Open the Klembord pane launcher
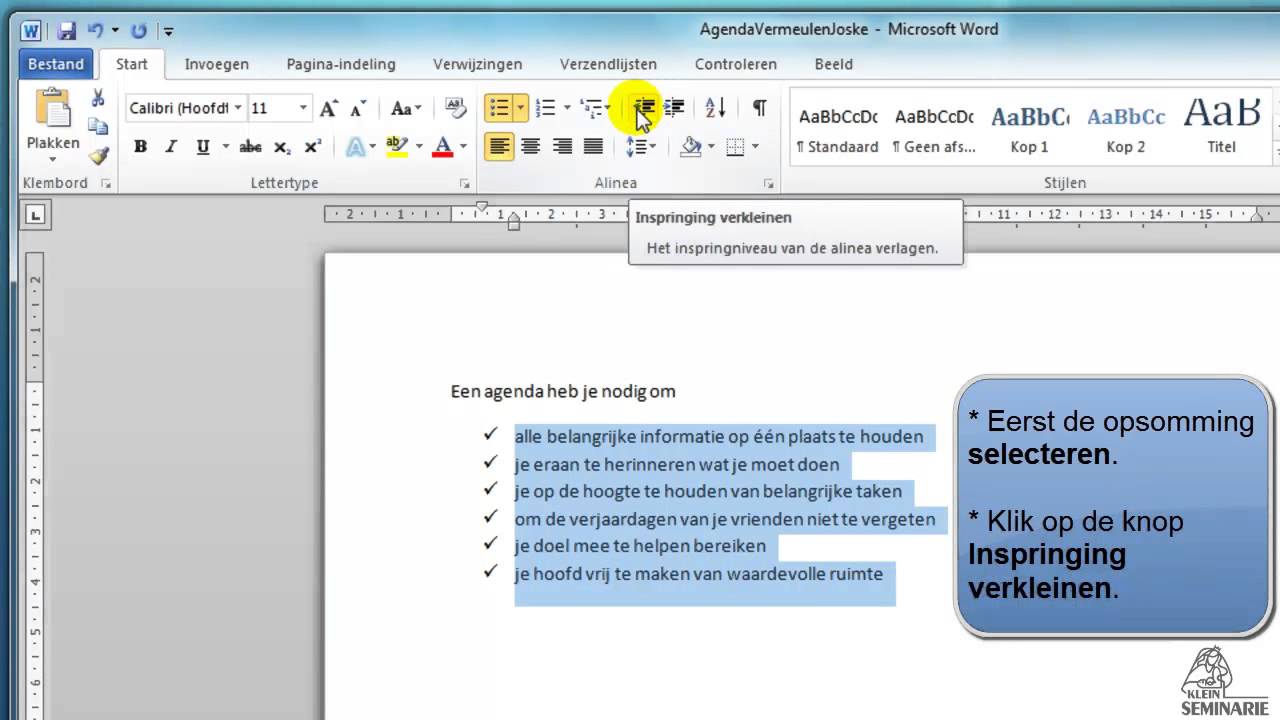 point(105,184)
